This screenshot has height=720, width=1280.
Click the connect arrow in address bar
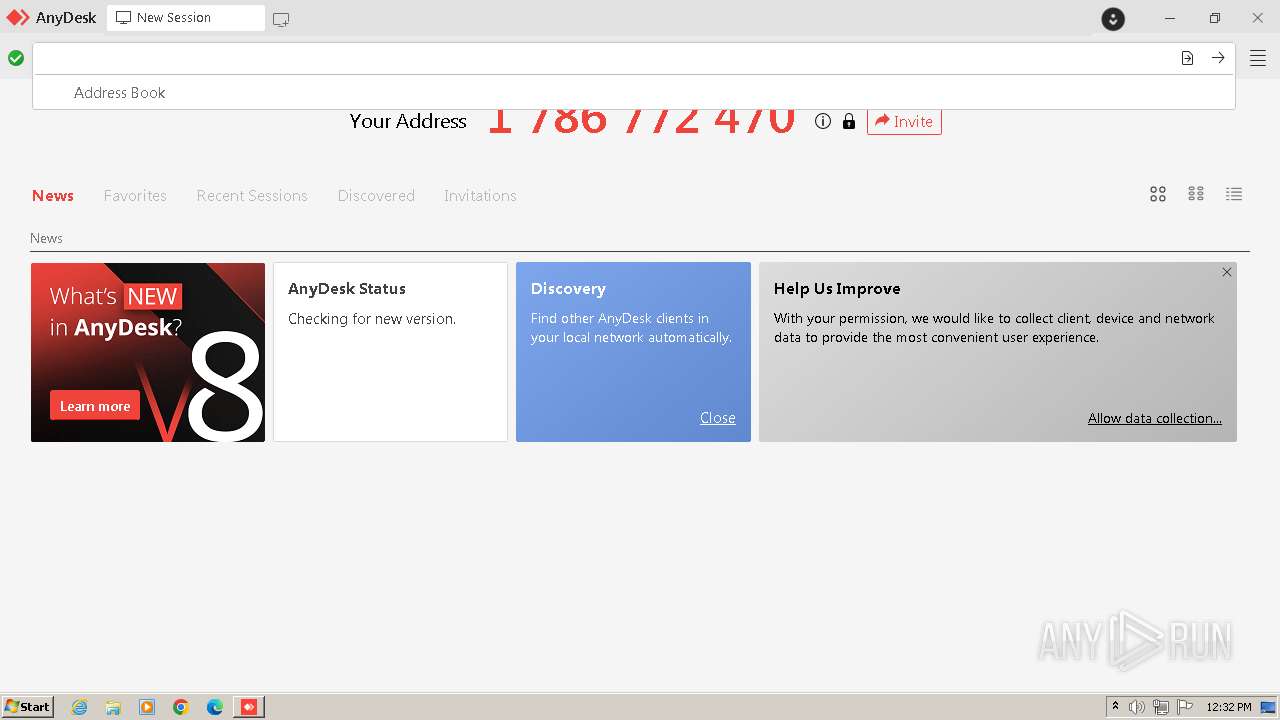coord(1218,58)
